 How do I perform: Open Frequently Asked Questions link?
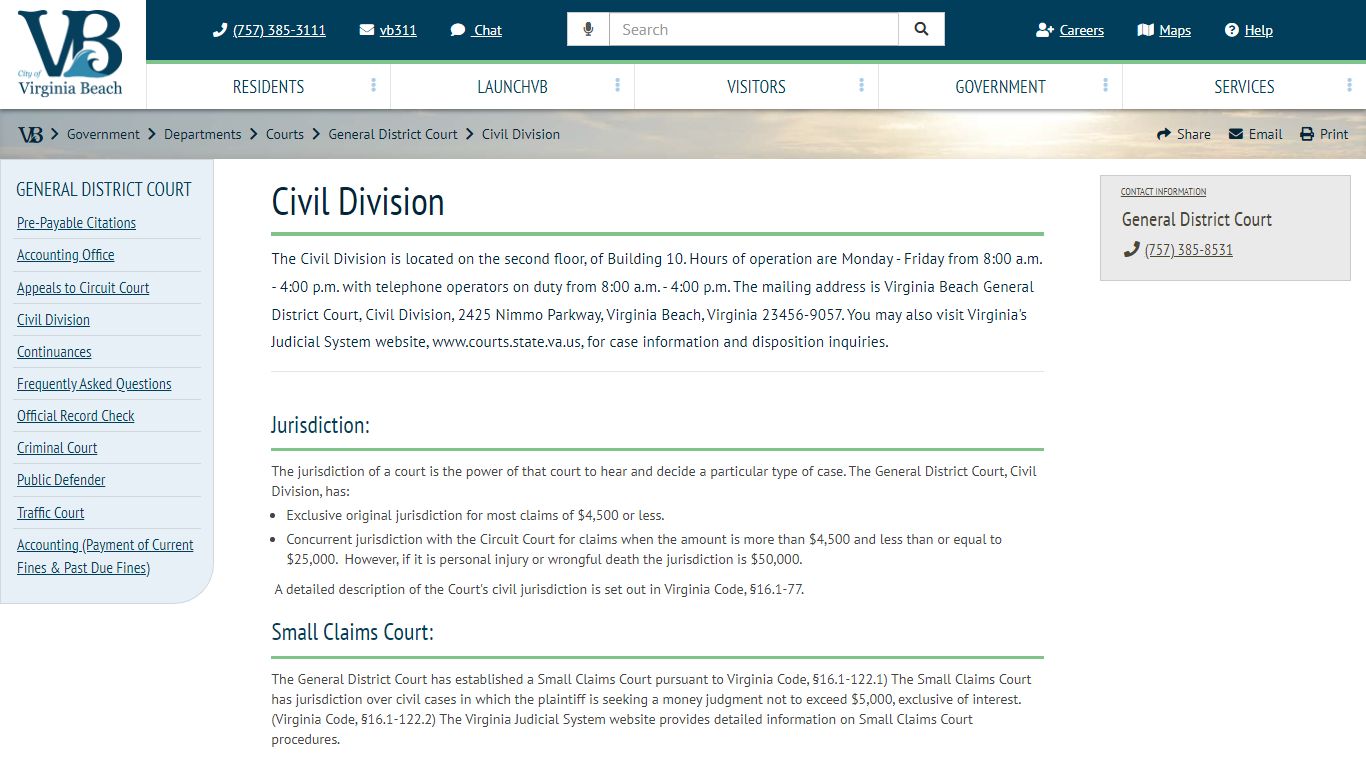(x=94, y=384)
